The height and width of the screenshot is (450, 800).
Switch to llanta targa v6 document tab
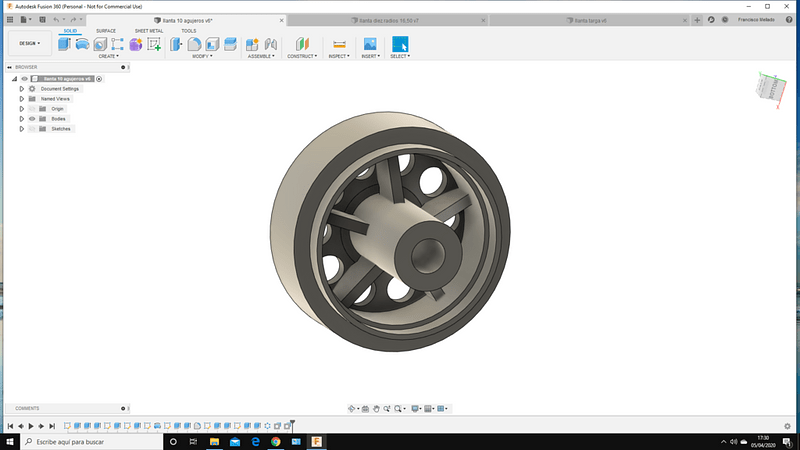tap(589, 20)
